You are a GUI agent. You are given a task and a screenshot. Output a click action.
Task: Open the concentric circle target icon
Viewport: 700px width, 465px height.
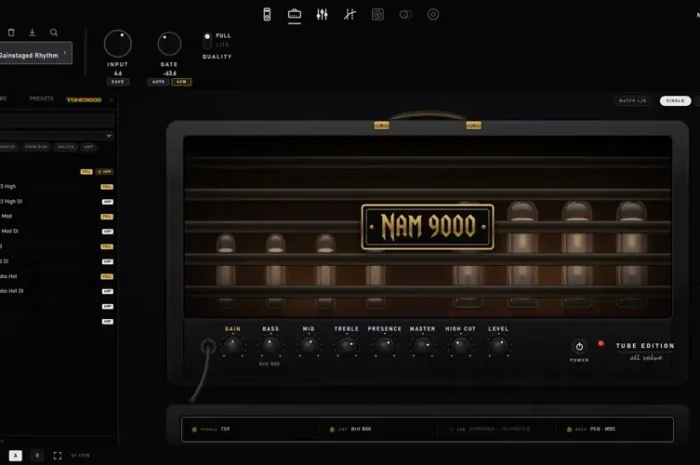pyautogui.click(x=433, y=14)
